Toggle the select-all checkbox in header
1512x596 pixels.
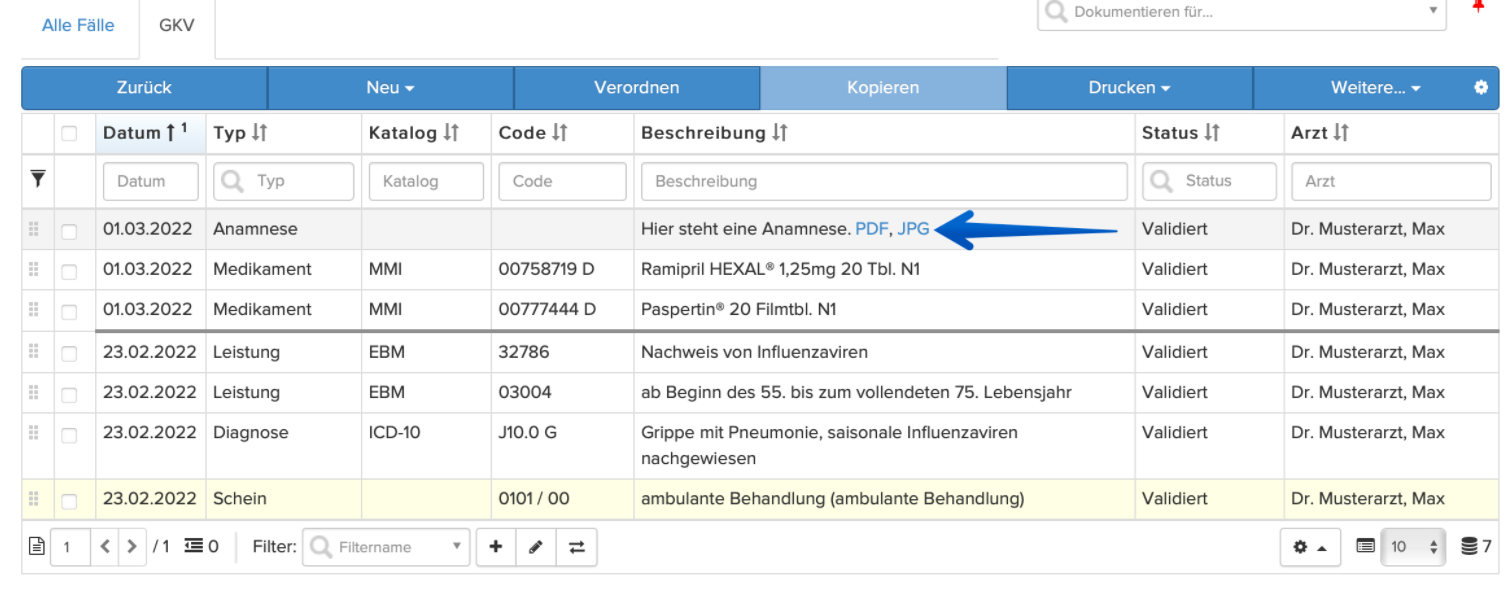point(69,134)
